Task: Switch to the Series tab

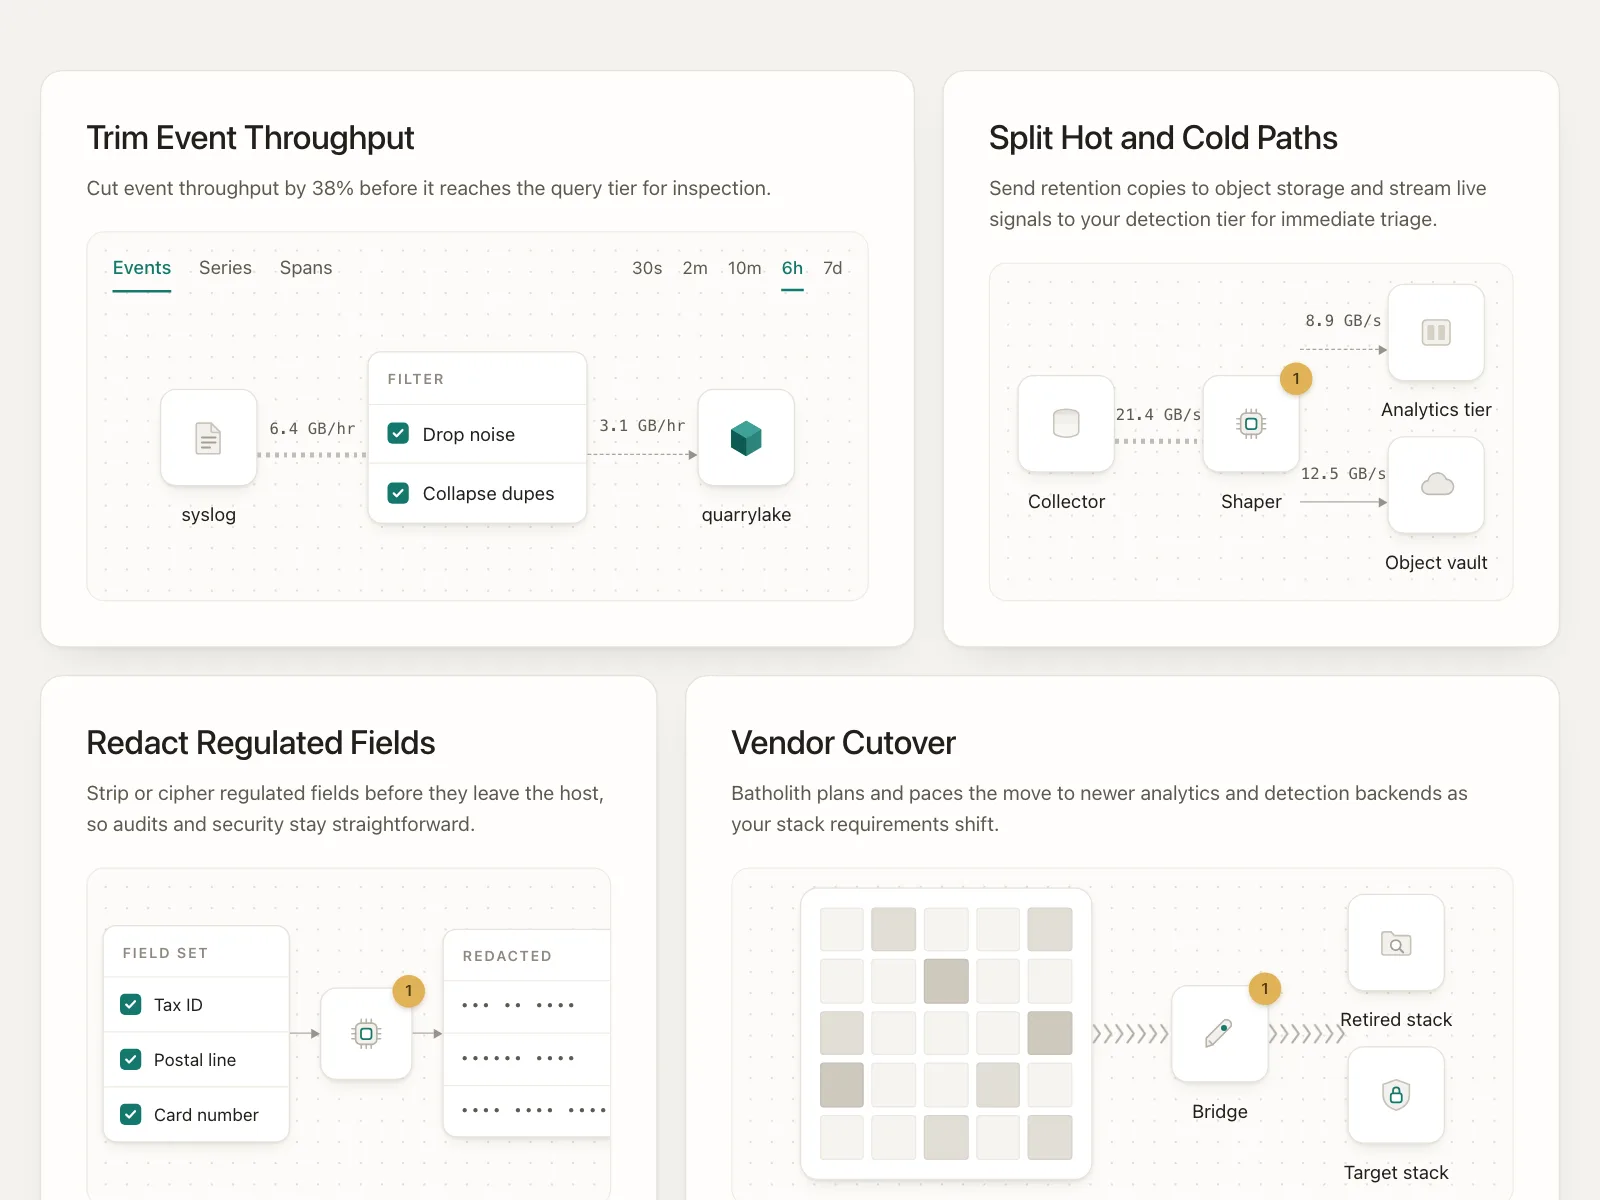Action: point(225,268)
